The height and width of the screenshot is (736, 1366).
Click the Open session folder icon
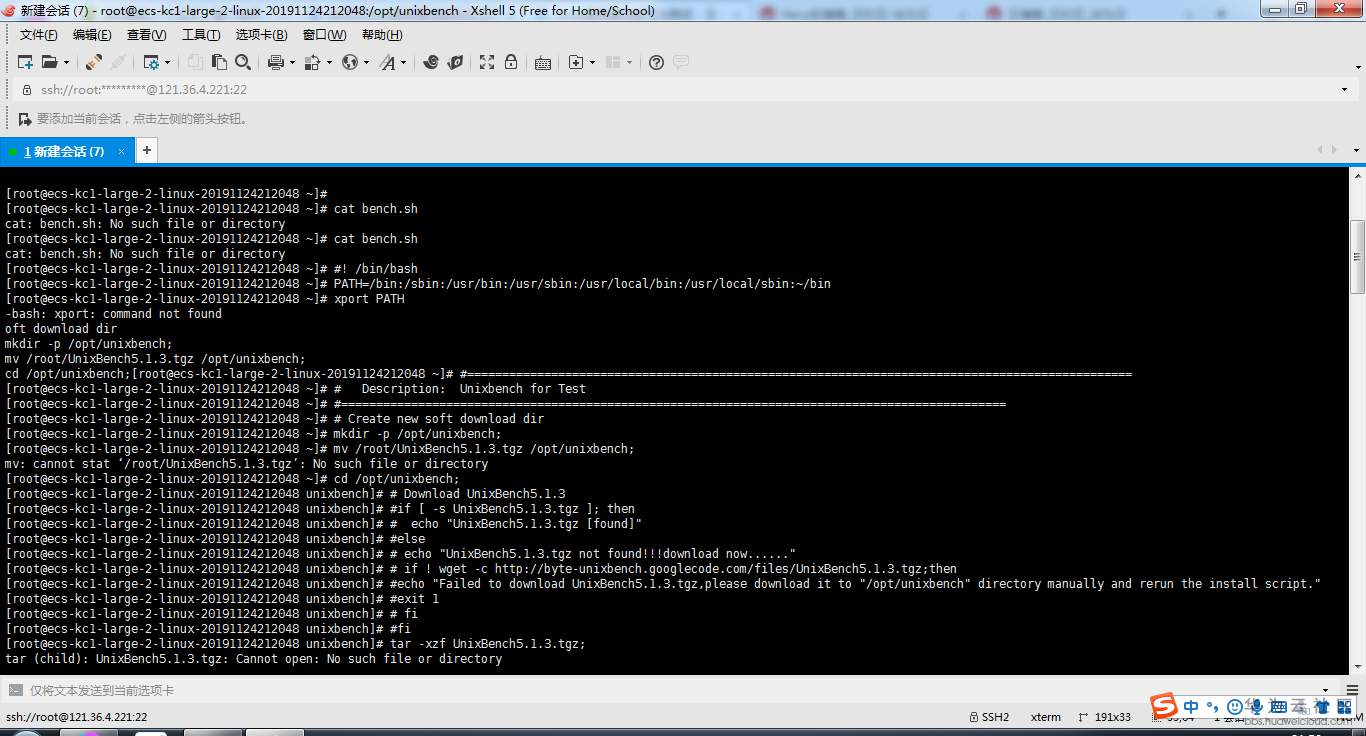[x=49, y=62]
